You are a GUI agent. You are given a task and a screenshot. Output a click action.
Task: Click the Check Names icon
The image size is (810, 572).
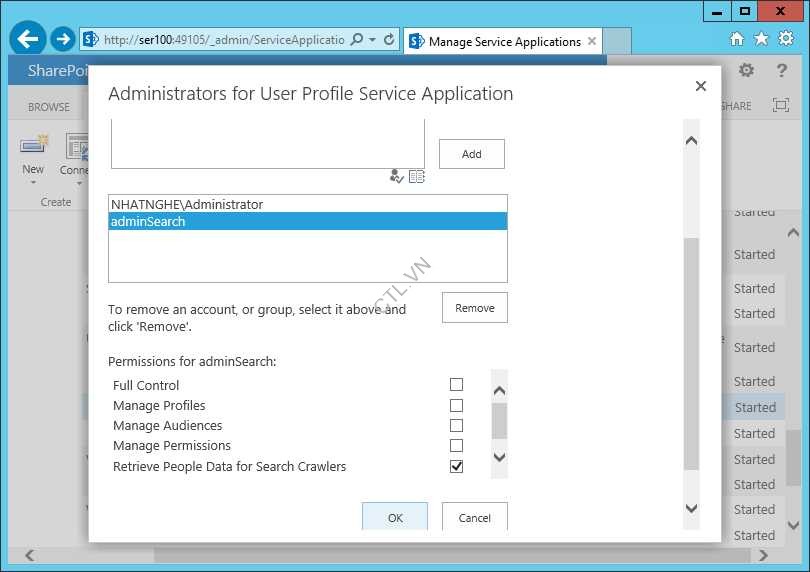[x=396, y=176]
